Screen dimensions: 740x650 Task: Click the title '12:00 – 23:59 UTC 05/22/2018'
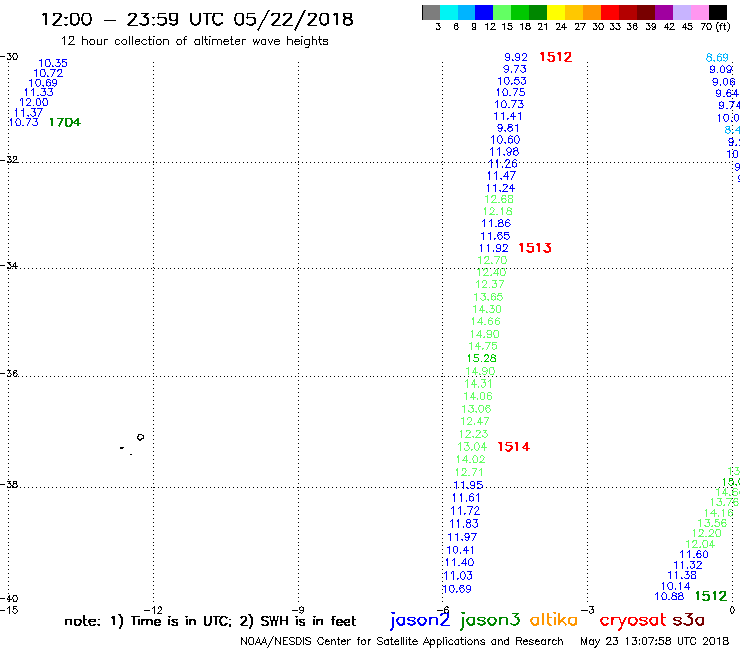(x=197, y=19)
